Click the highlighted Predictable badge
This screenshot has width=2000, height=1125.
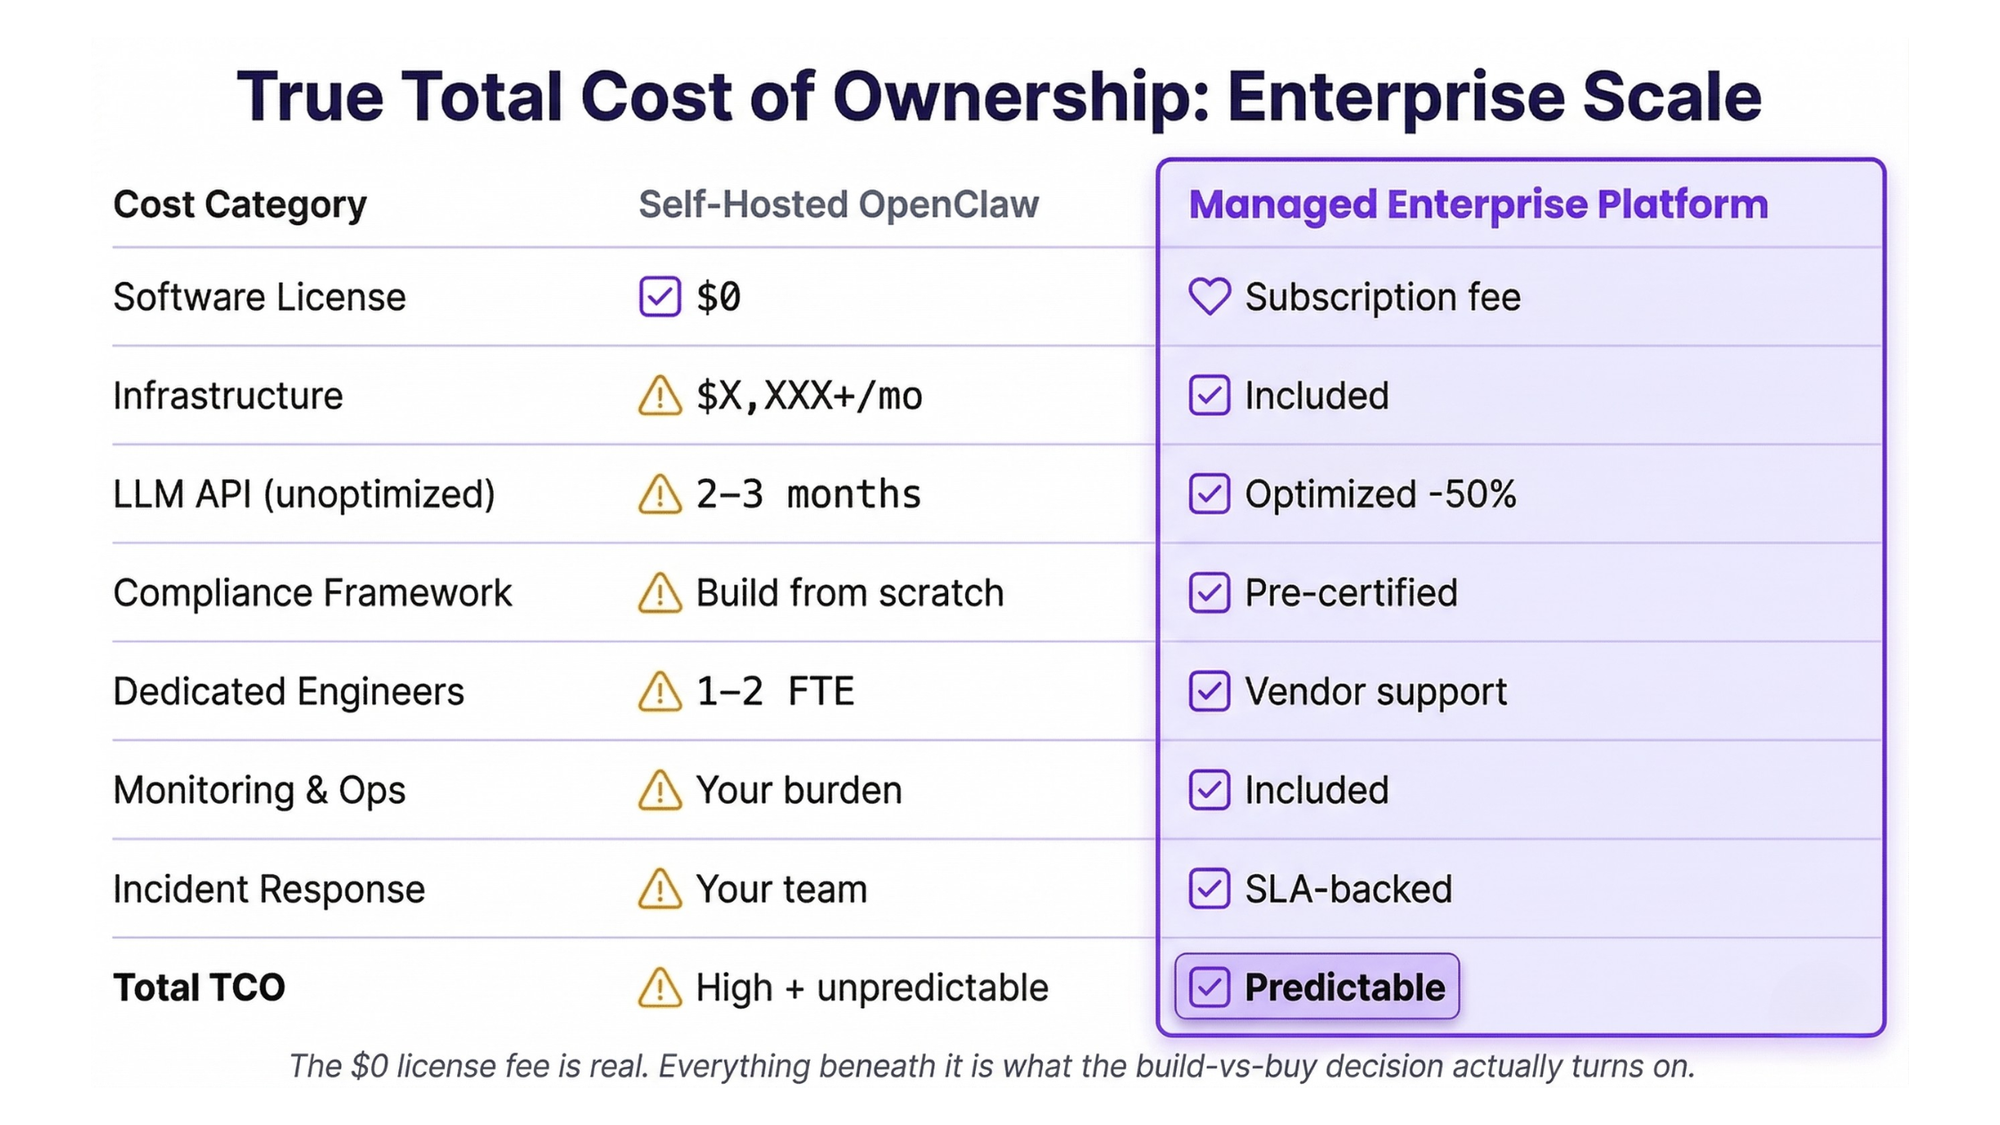(x=1317, y=987)
